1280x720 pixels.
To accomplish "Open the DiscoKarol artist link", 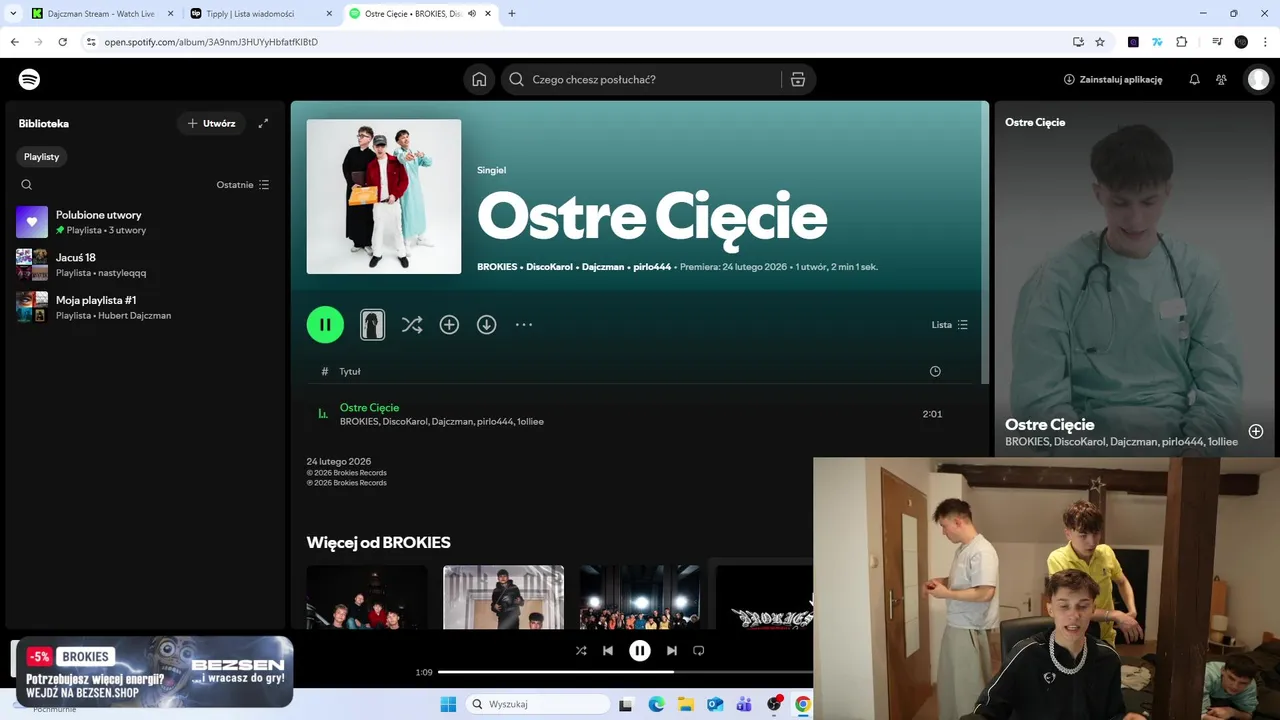I will coord(549,267).
